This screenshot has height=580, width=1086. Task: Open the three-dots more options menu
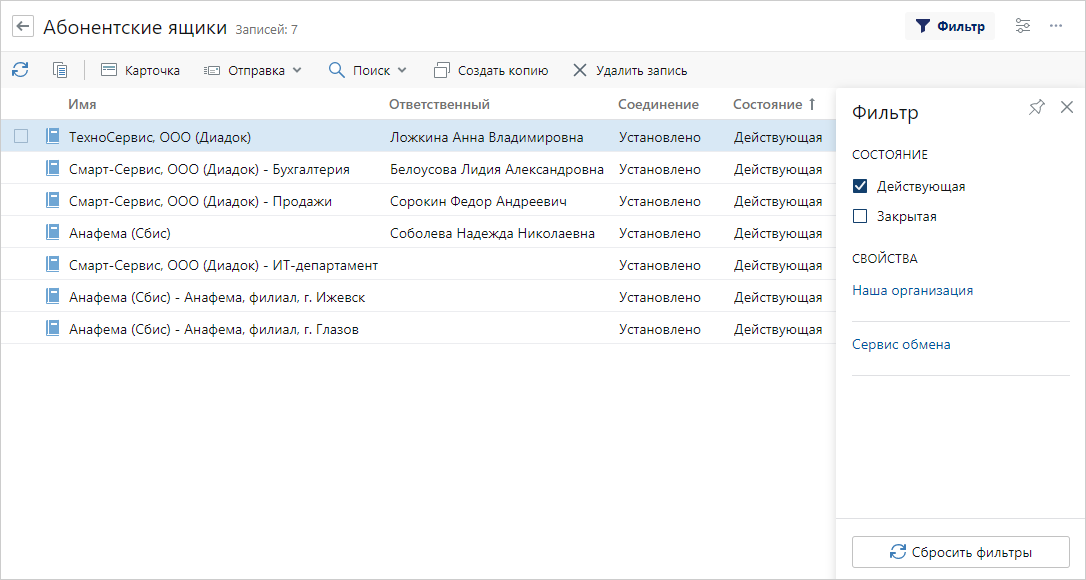[1056, 26]
